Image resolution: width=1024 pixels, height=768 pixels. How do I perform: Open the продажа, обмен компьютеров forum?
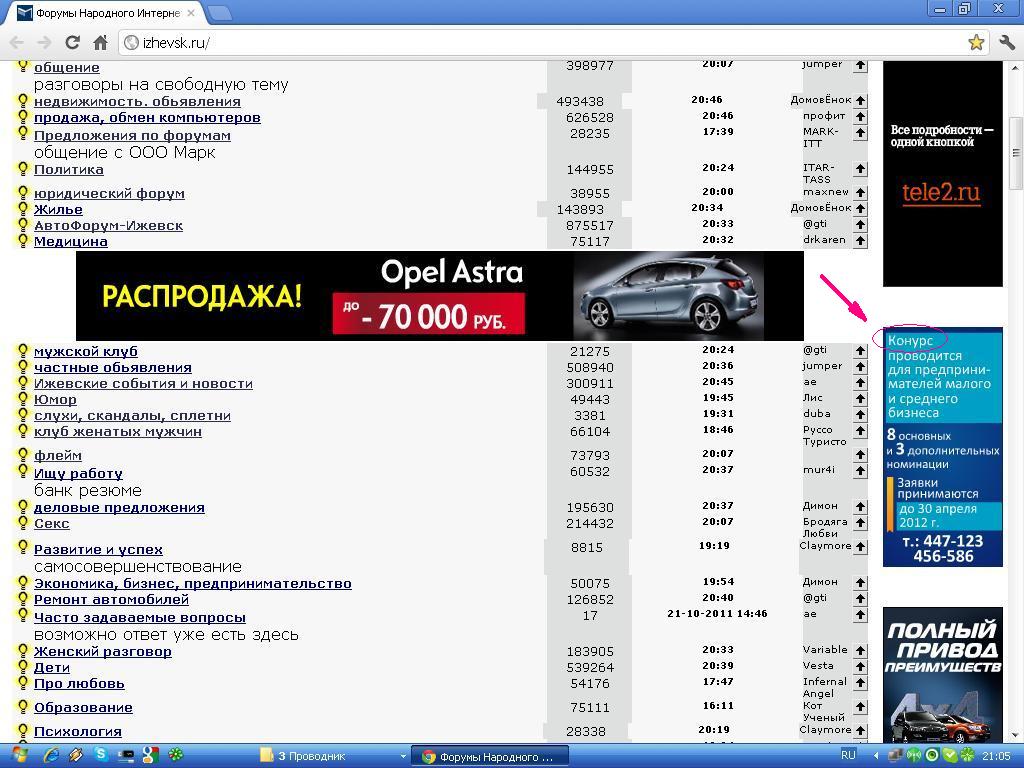coord(147,118)
